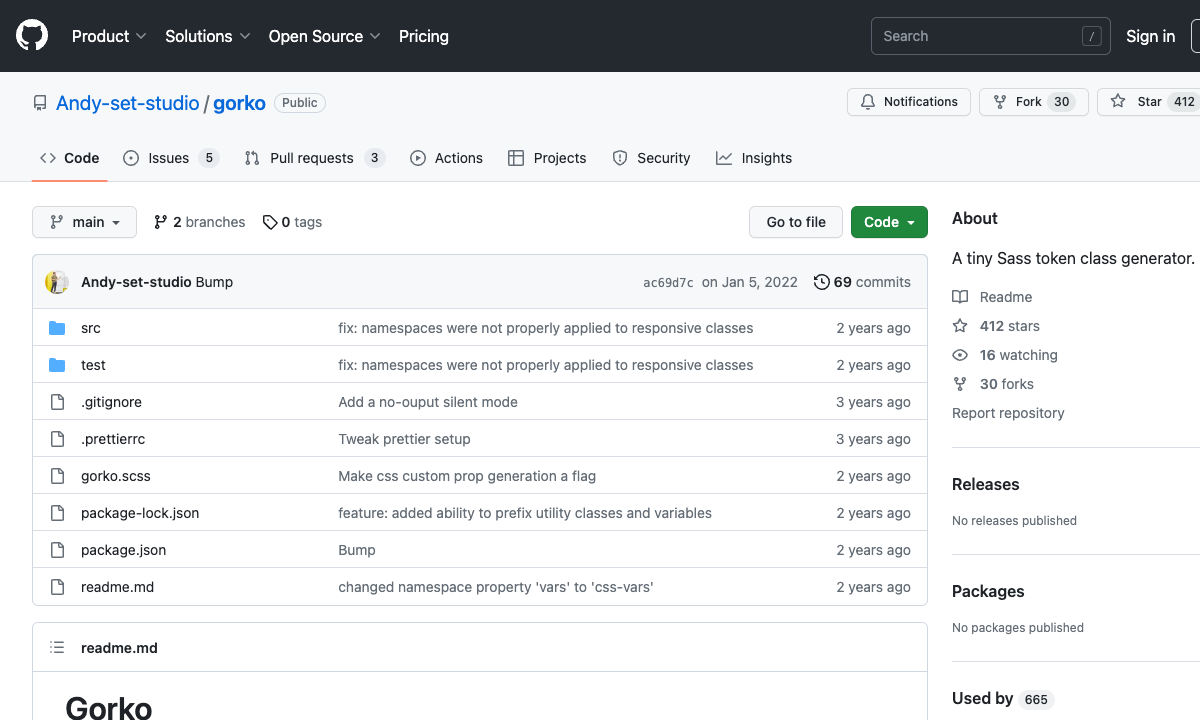Image resolution: width=1200 pixels, height=720 pixels.
Task: Click the readme.md table of contents icon
Action: (57, 648)
